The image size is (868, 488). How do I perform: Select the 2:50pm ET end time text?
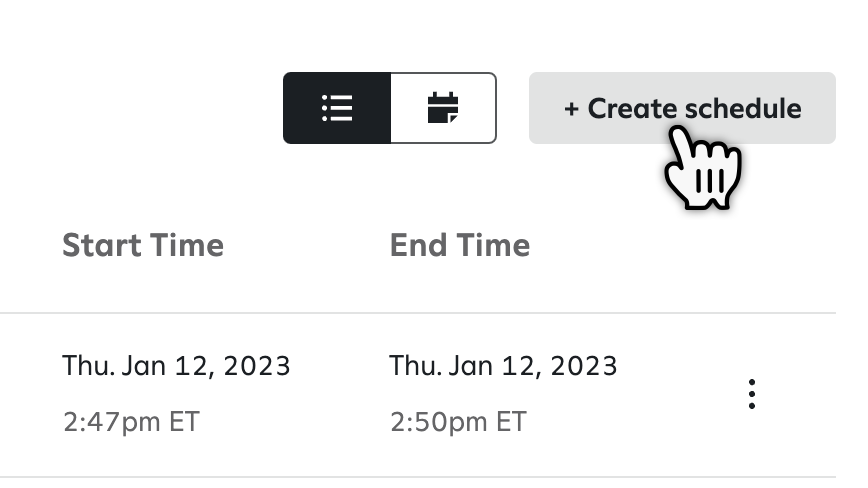(x=458, y=422)
